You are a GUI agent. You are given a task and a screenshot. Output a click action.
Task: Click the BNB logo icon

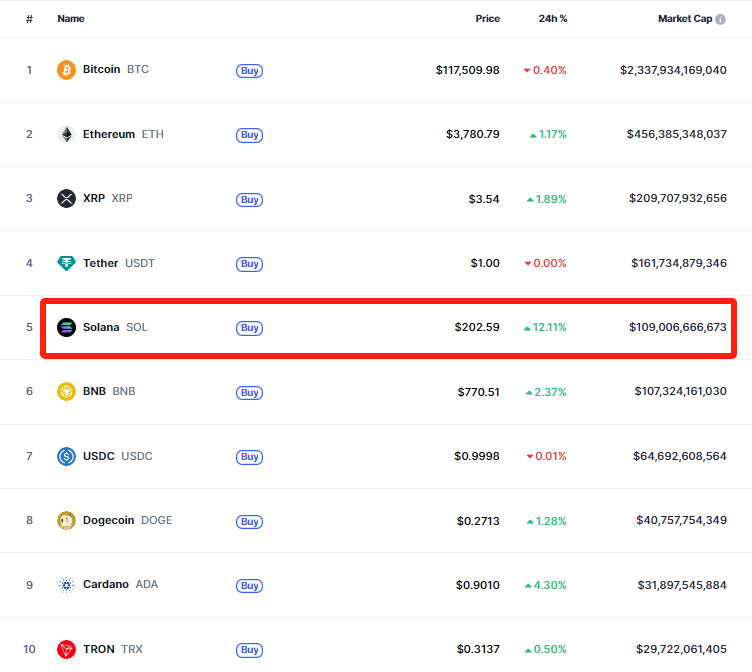click(x=66, y=391)
